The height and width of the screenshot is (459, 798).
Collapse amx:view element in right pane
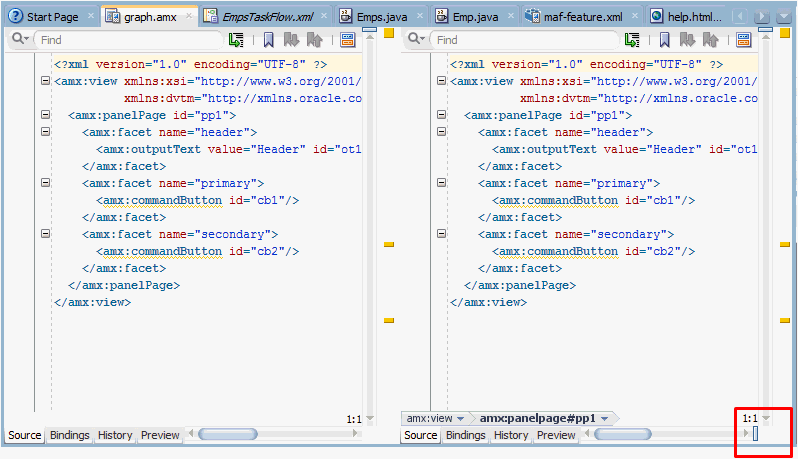coord(441,81)
